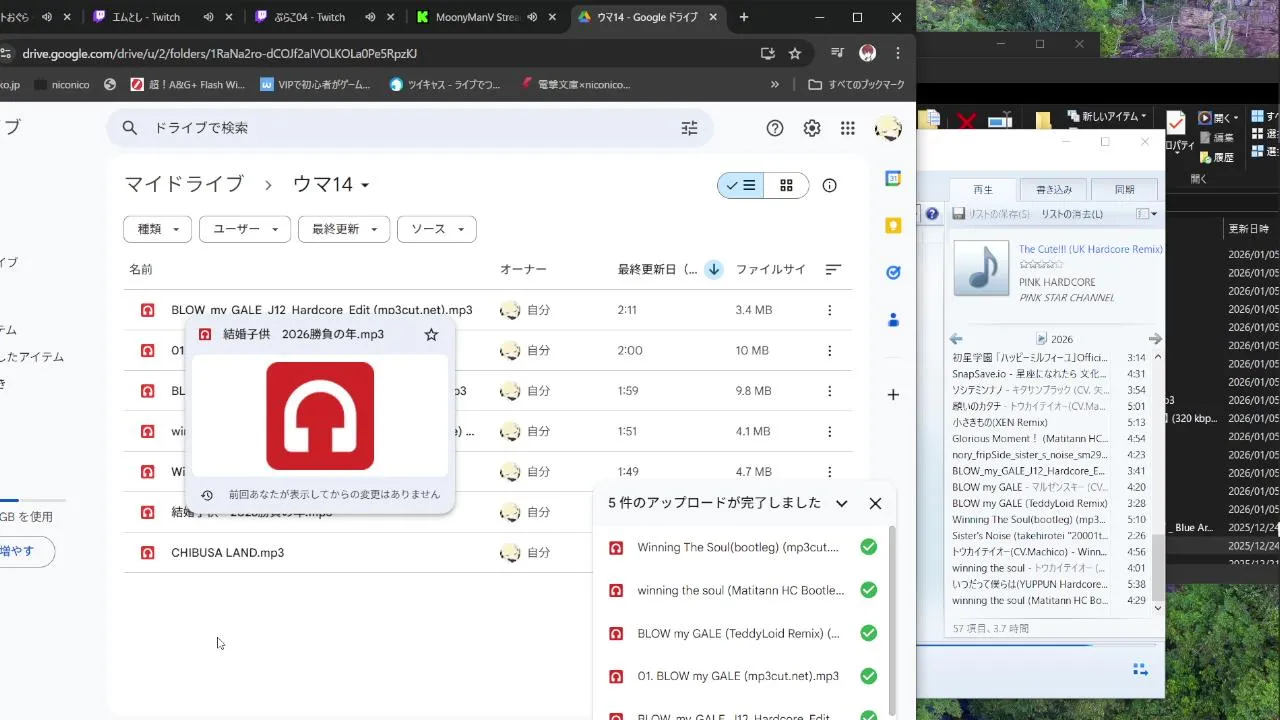Screen dimensions: 1280x720
Task: Go to マイドライブ breadcrumb
Action: 184,184
